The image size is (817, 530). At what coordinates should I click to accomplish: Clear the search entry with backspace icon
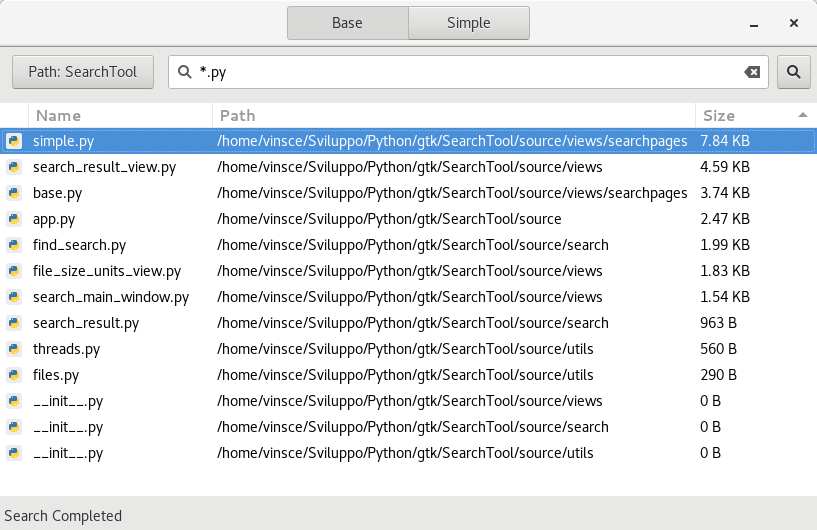click(x=752, y=72)
